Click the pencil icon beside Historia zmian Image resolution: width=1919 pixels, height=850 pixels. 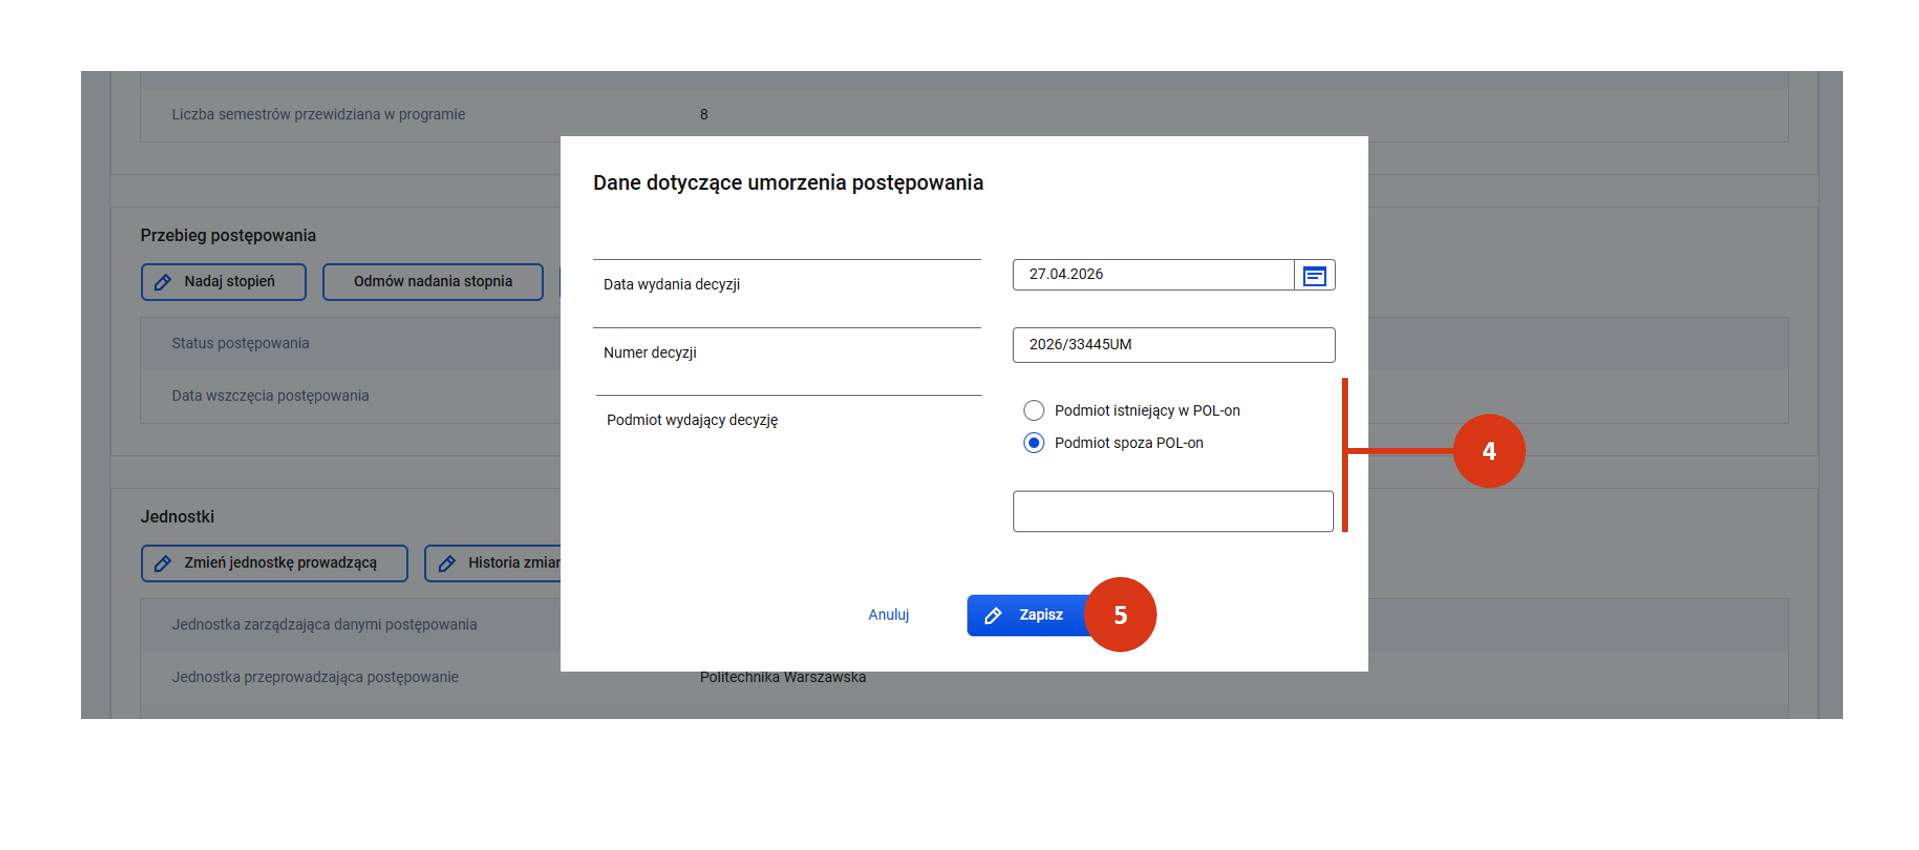(x=447, y=564)
